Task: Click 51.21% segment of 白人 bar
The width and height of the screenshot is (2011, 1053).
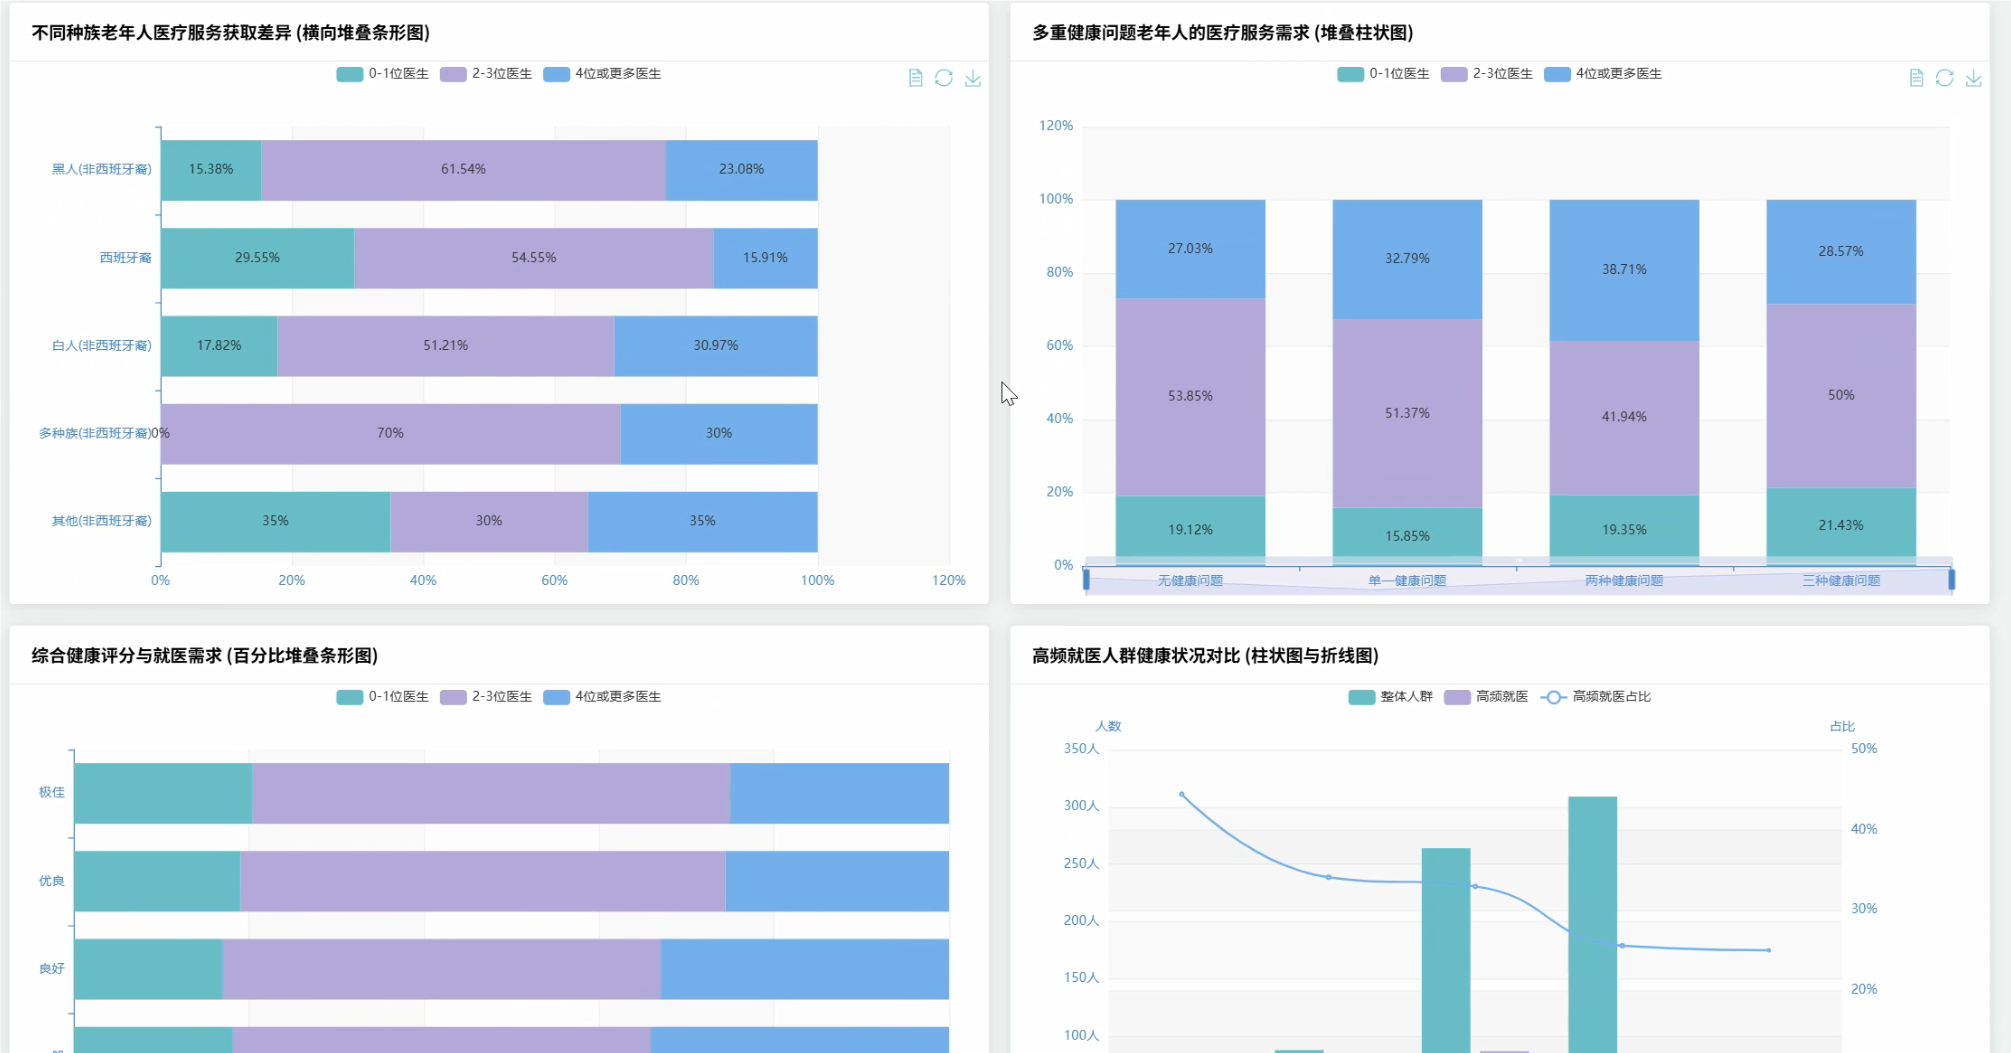Action: point(445,346)
